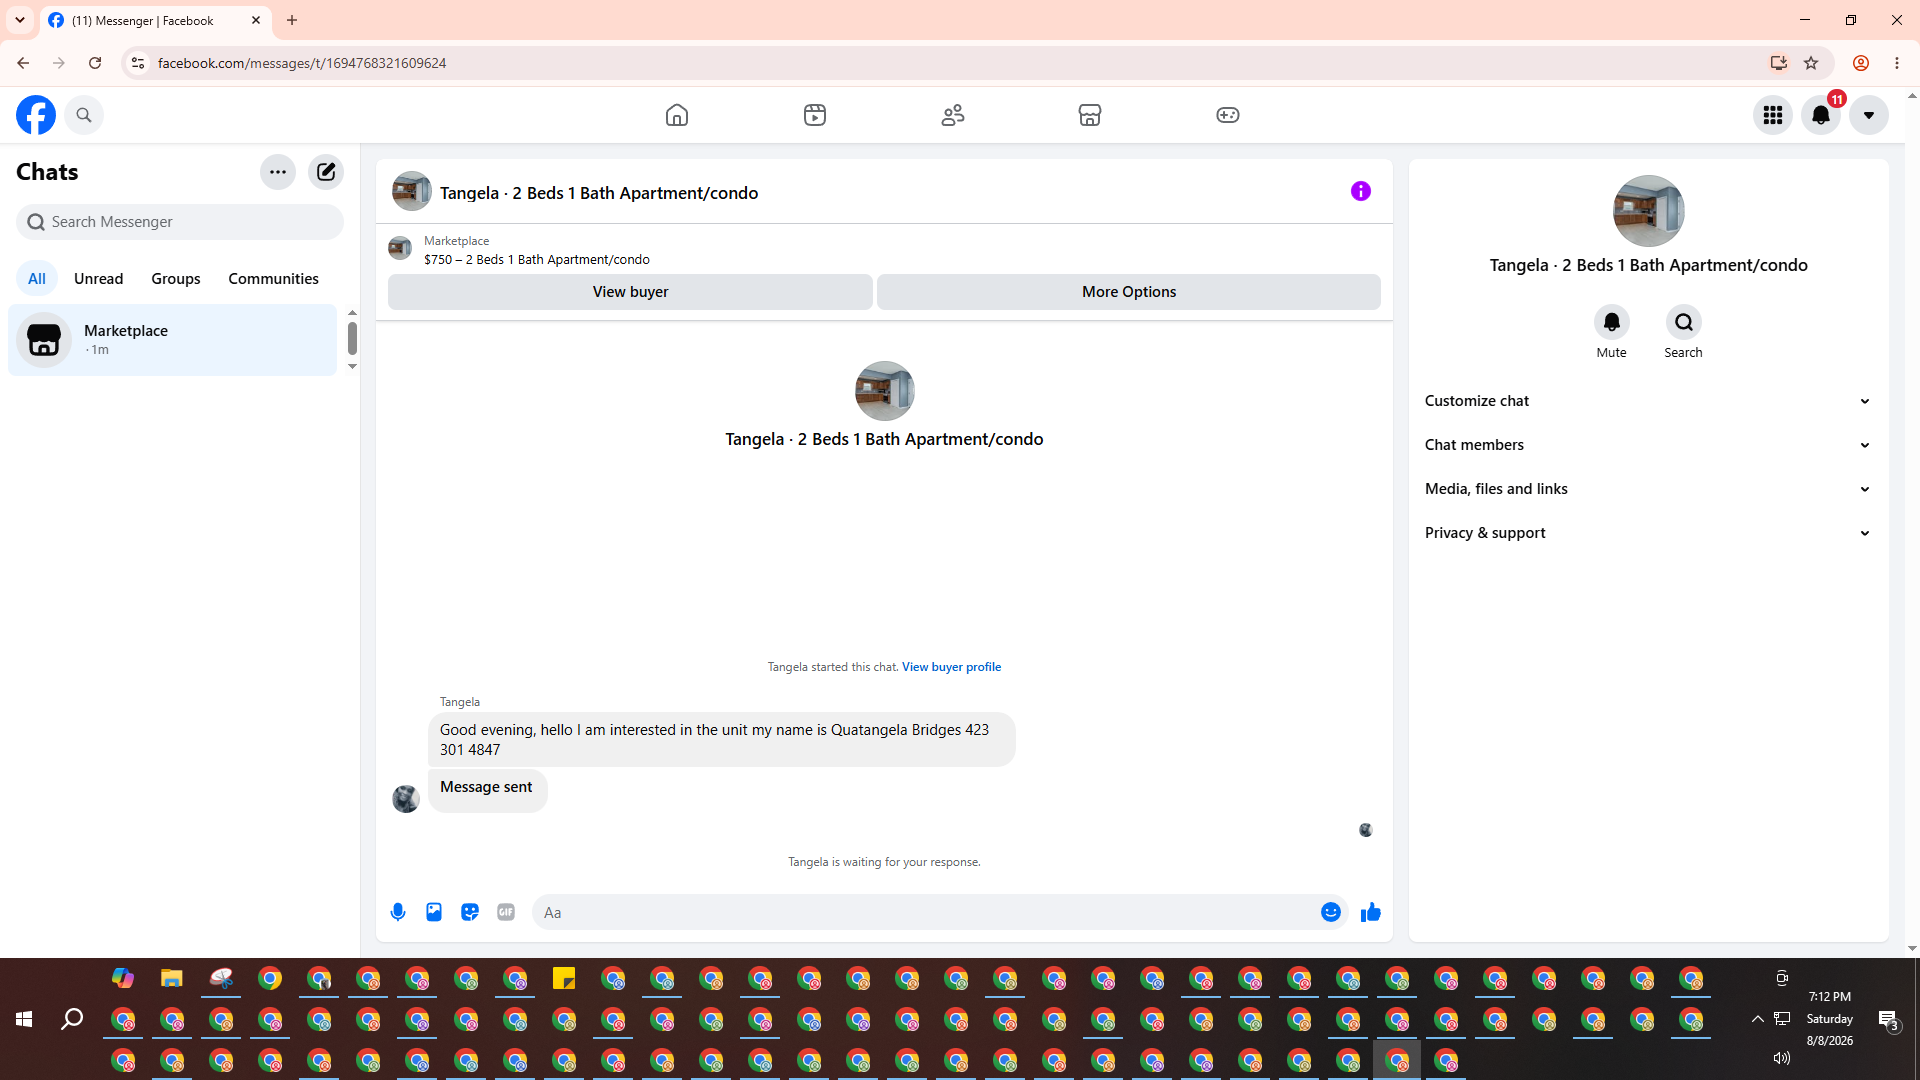The width and height of the screenshot is (1920, 1080).
Task: Search in conversation via Search icon
Action: (x=1684, y=322)
